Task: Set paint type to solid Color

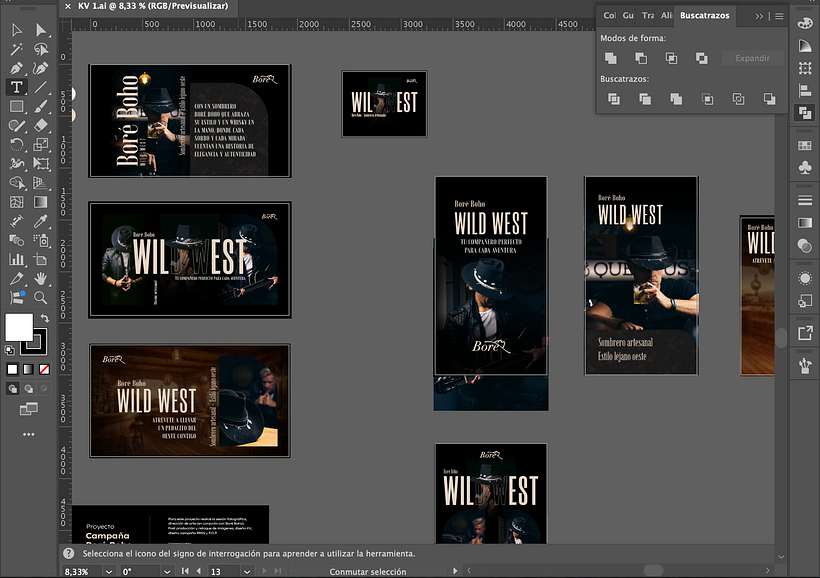Action: pos(13,369)
